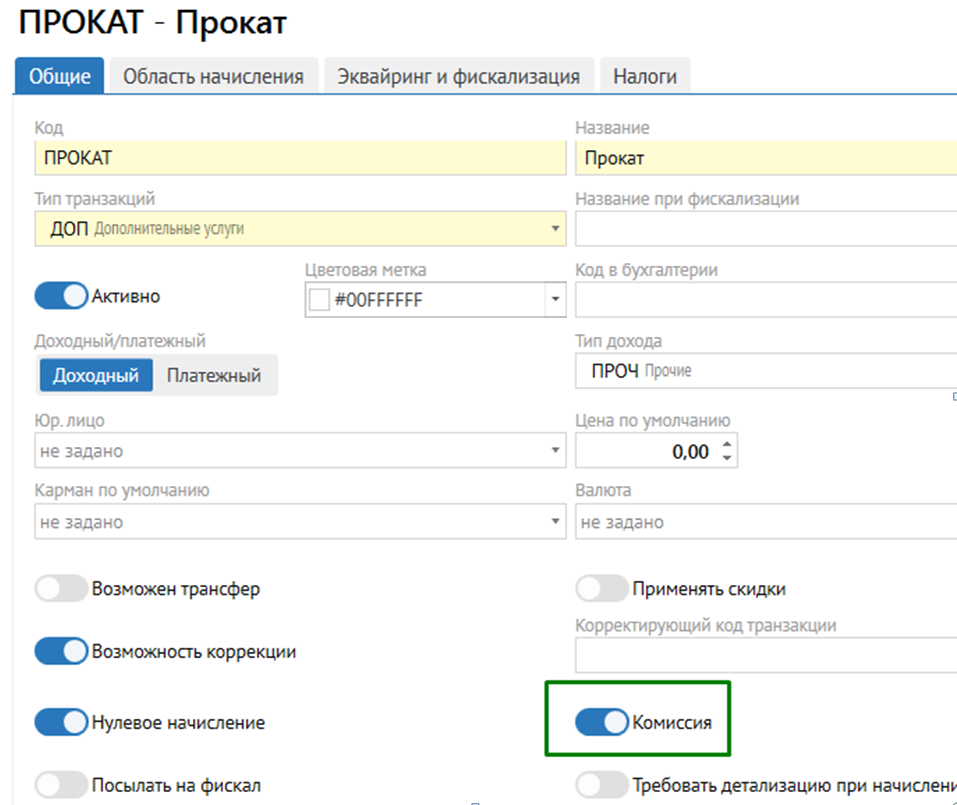This screenshot has width=957, height=805.
Task: Click the Название при фискализации input field
Action: pyautogui.click(x=765, y=229)
